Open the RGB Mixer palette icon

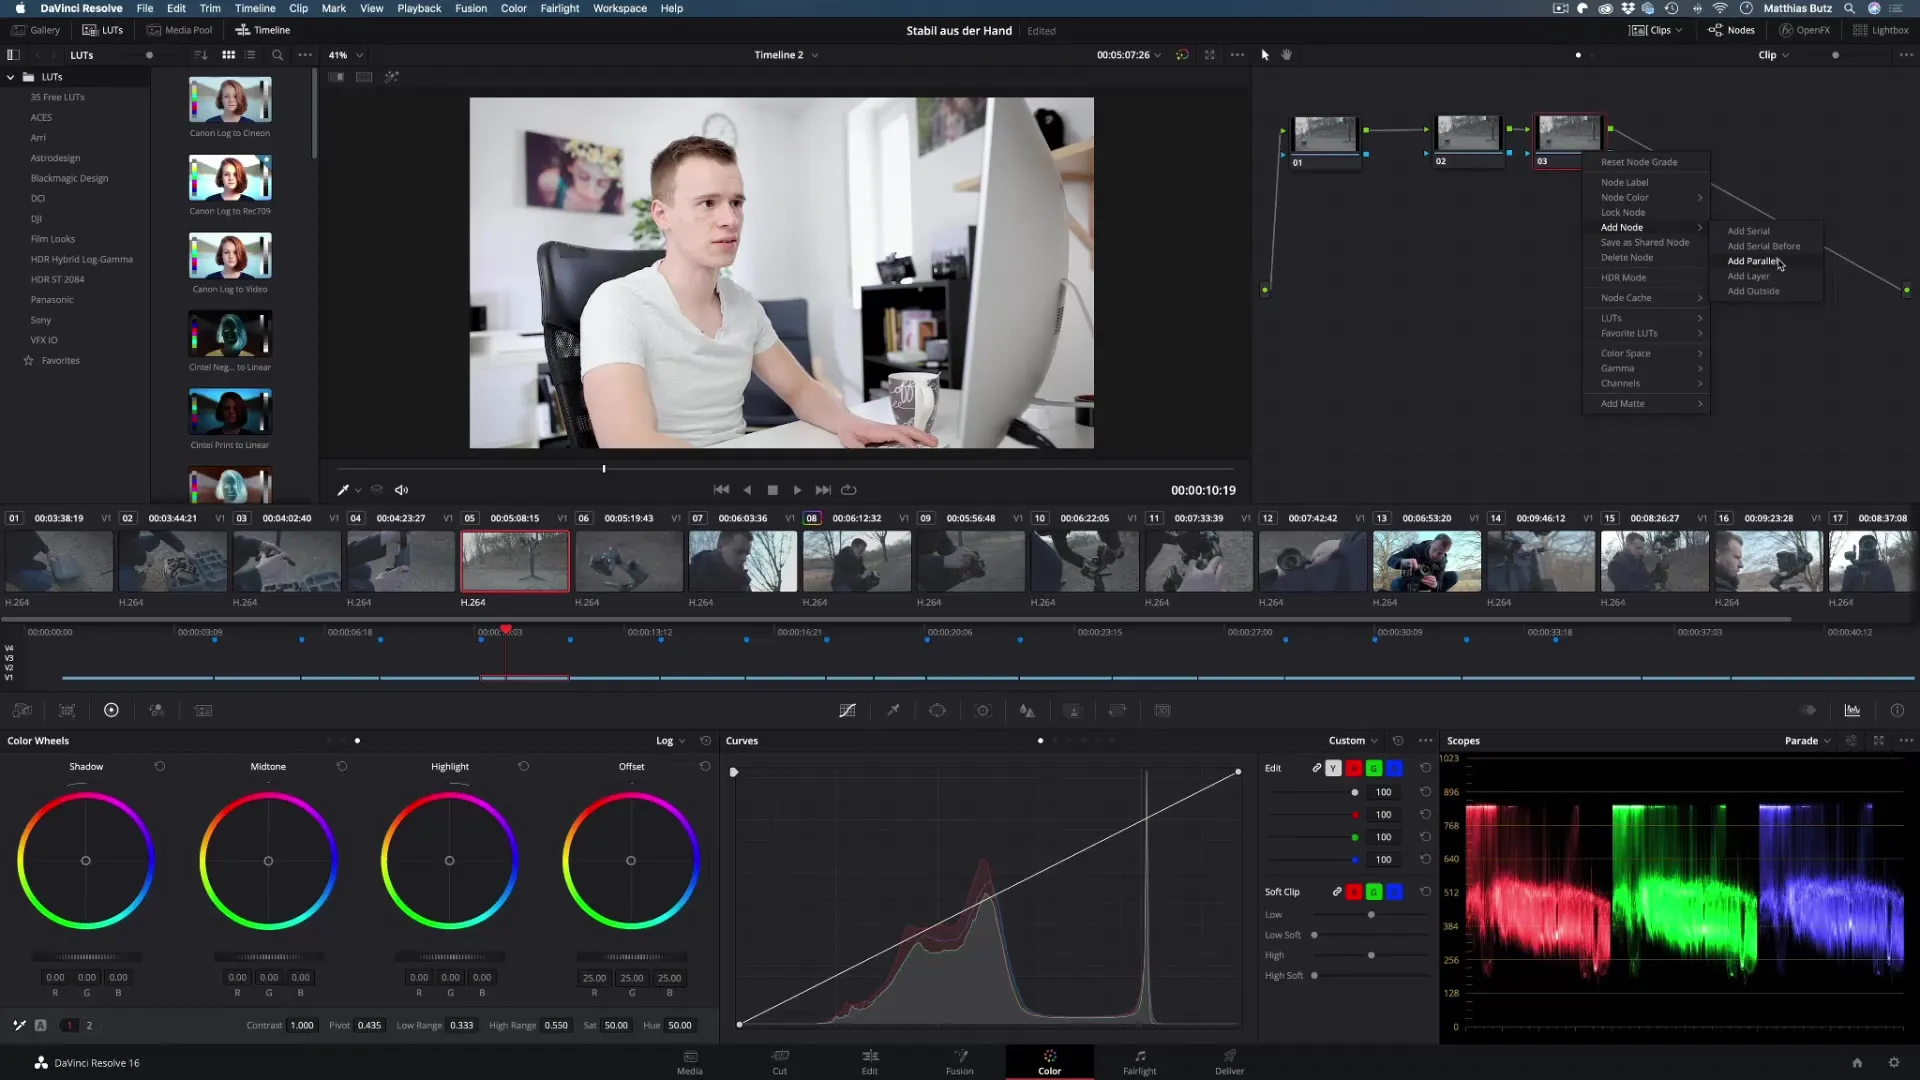(157, 710)
